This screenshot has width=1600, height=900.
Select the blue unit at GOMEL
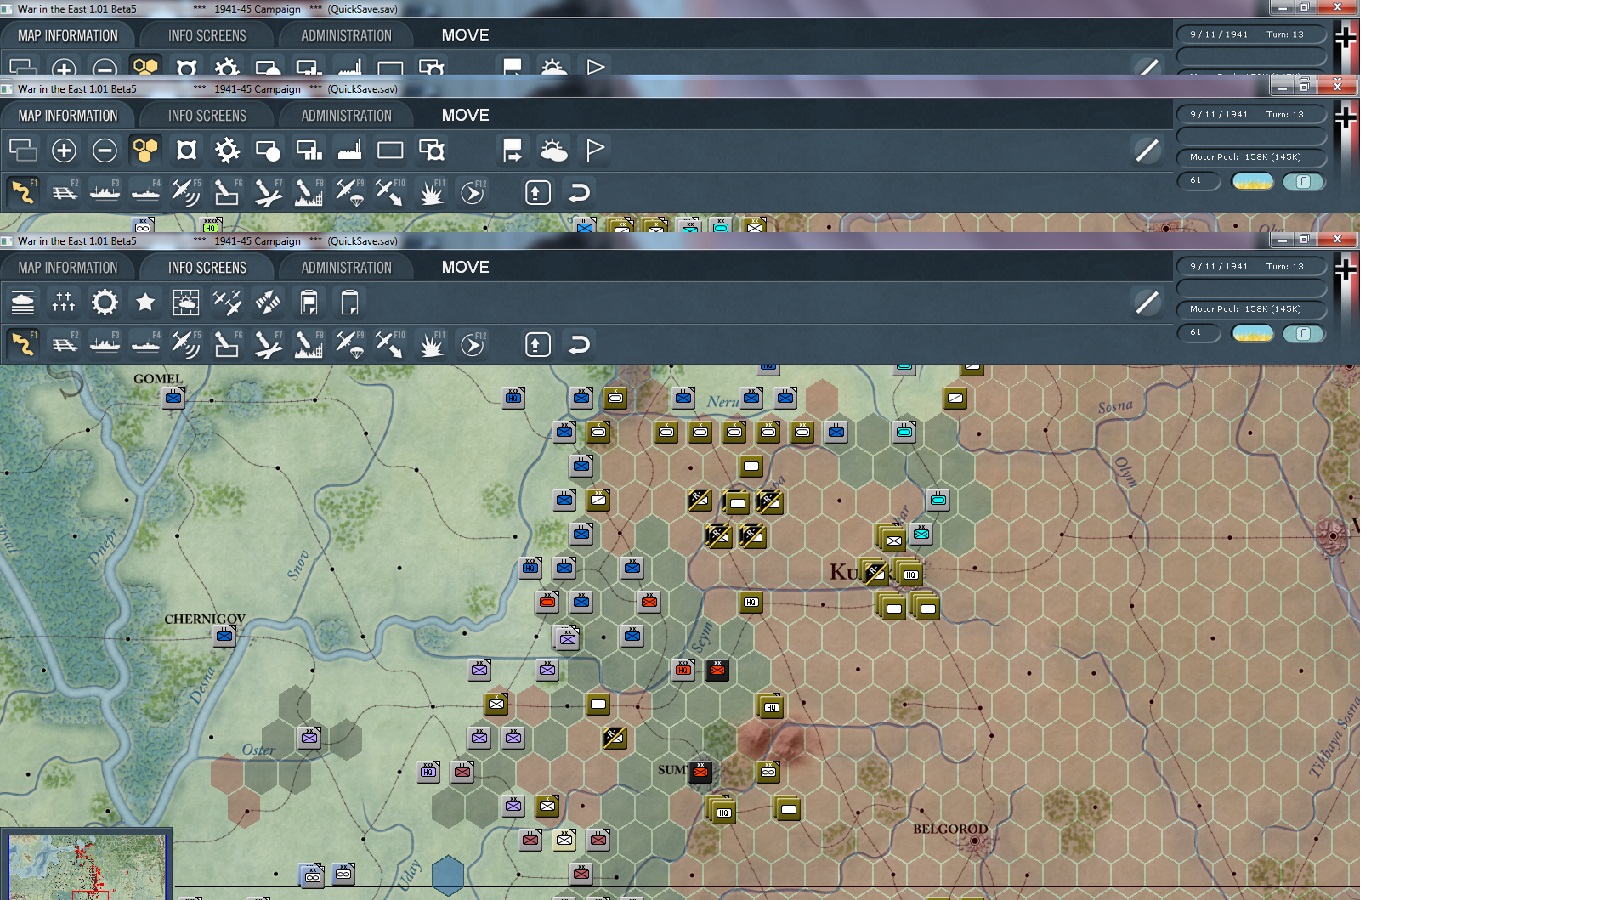point(174,398)
